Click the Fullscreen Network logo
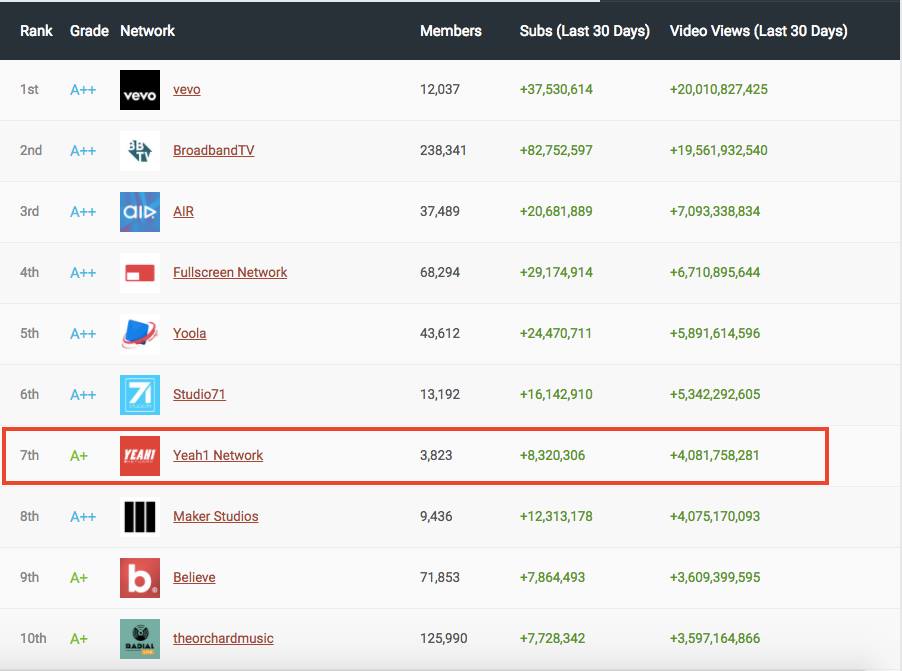902x671 pixels. pos(139,273)
